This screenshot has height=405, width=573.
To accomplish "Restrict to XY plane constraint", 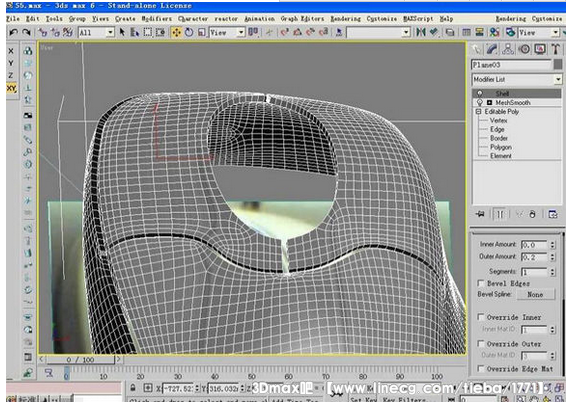I will pyautogui.click(x=11, y=88).
